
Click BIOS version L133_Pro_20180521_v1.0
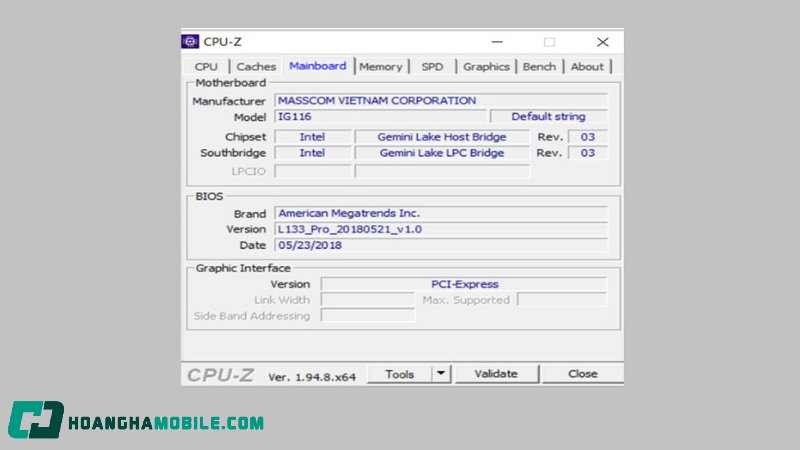pos(441,229)
